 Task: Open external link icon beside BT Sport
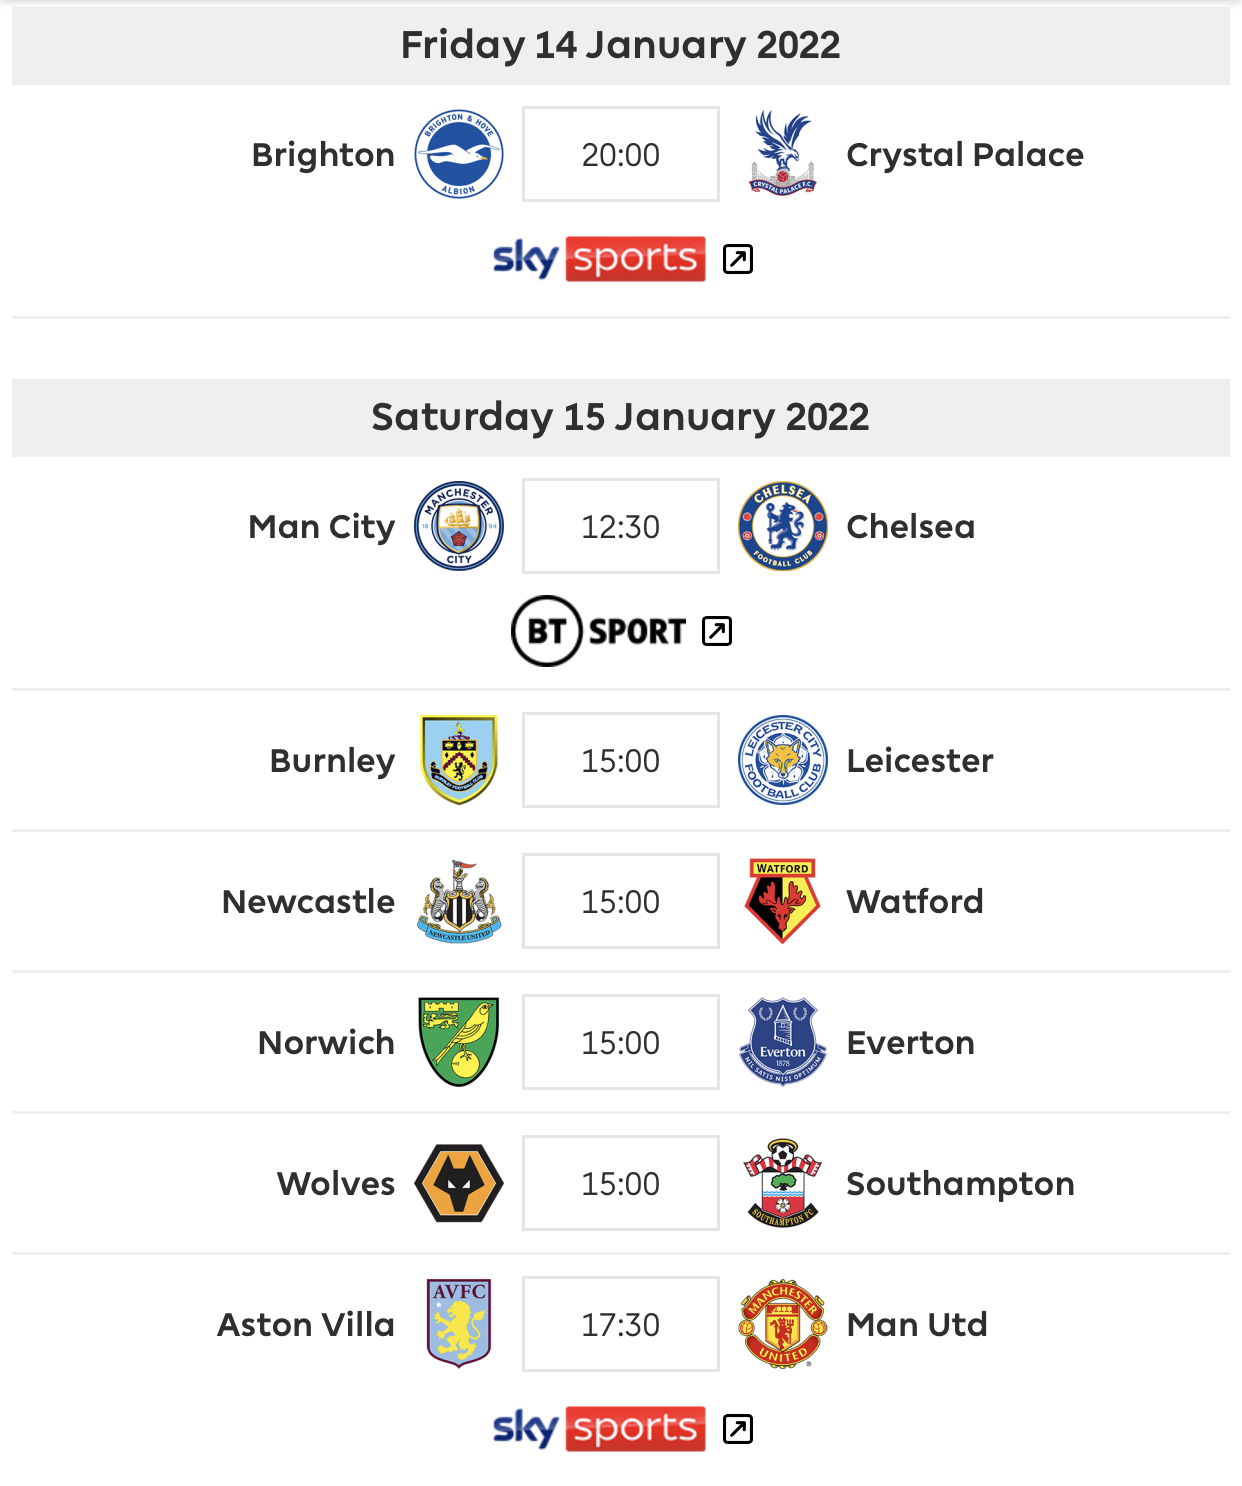[x=717, y=631]
